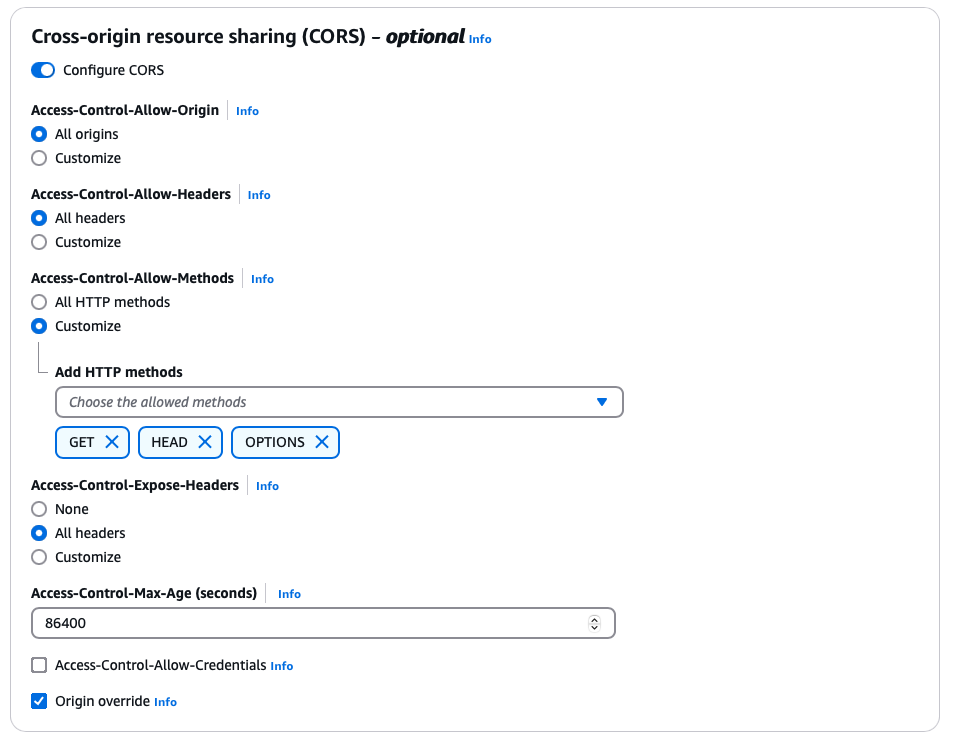The height and width of the screenshot is (741, 956).
Task: Remove the HEAD method tag
Action: click(x=205, y=442)
